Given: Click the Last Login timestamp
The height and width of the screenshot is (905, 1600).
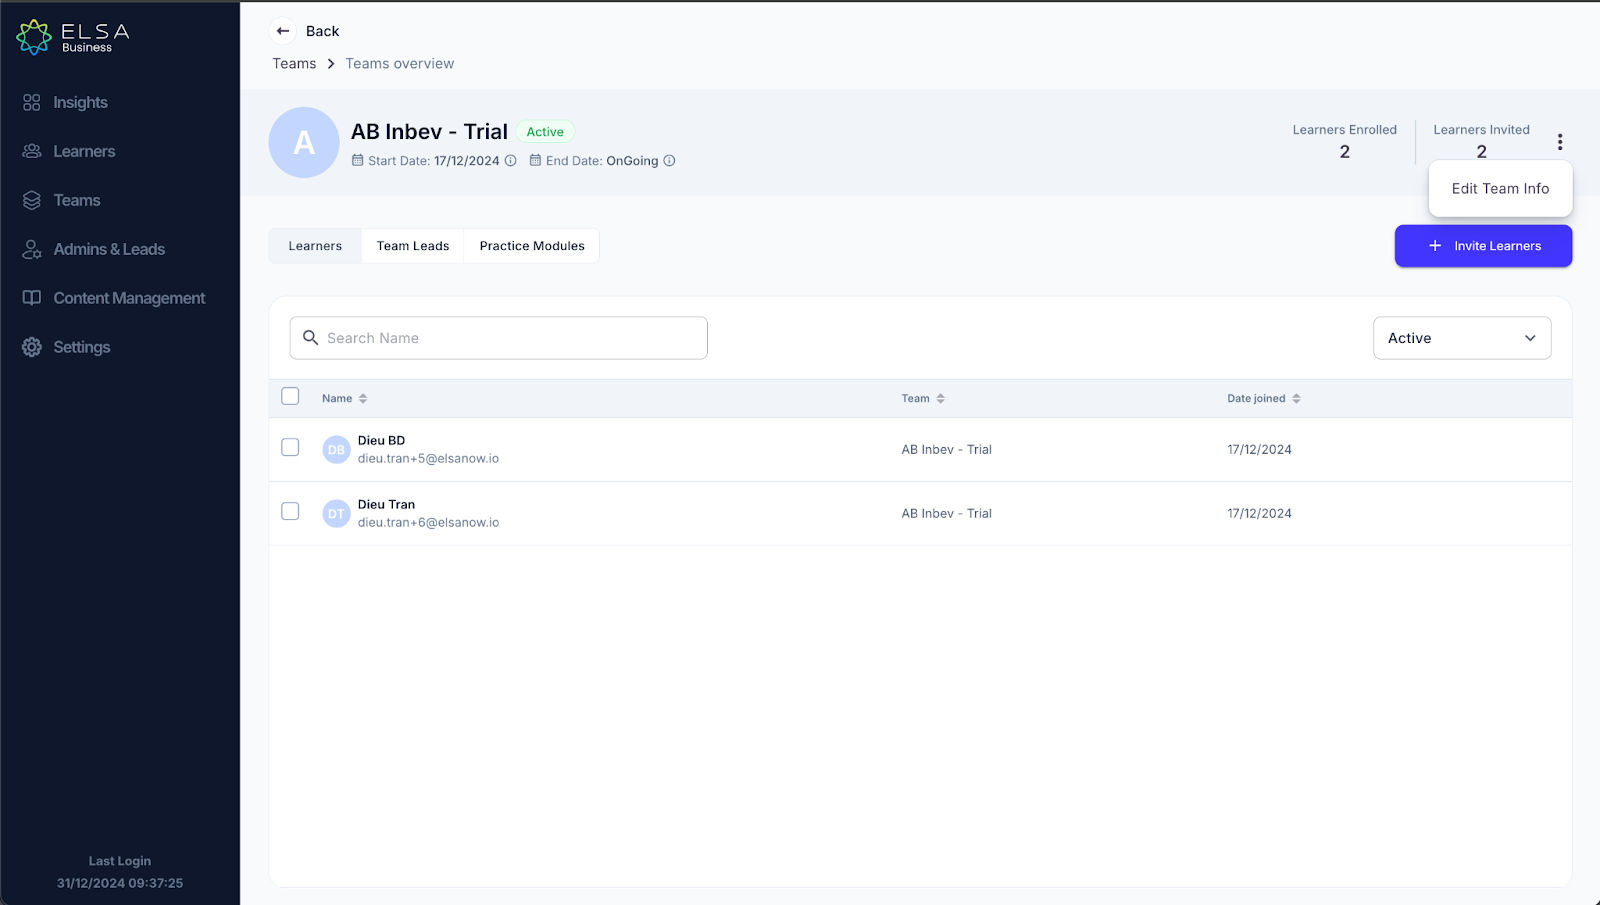Looking at the screenshot, I should pyautogui.click(x=120, y=883).
